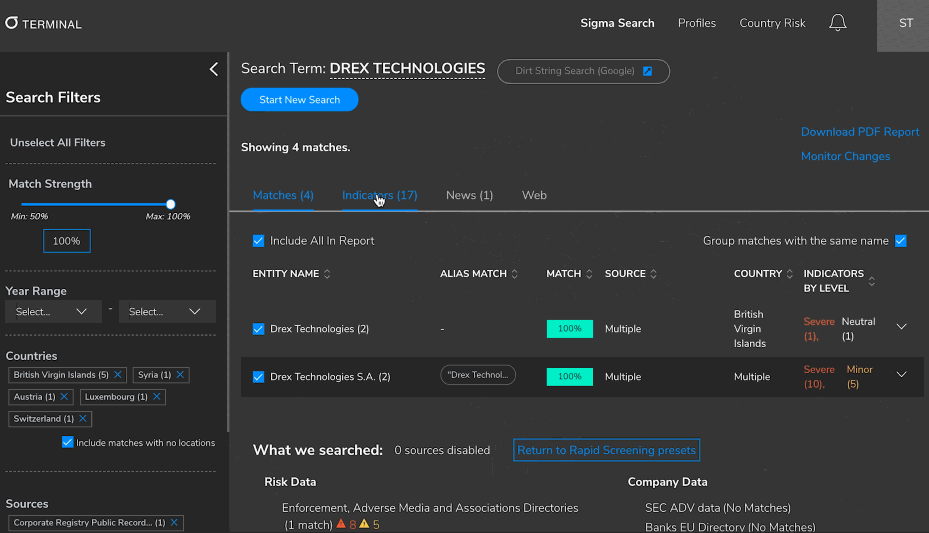929x533 pixels.
Task: Remove Corporate Registry Public Record source filter
Action: (x=174, y=523)
